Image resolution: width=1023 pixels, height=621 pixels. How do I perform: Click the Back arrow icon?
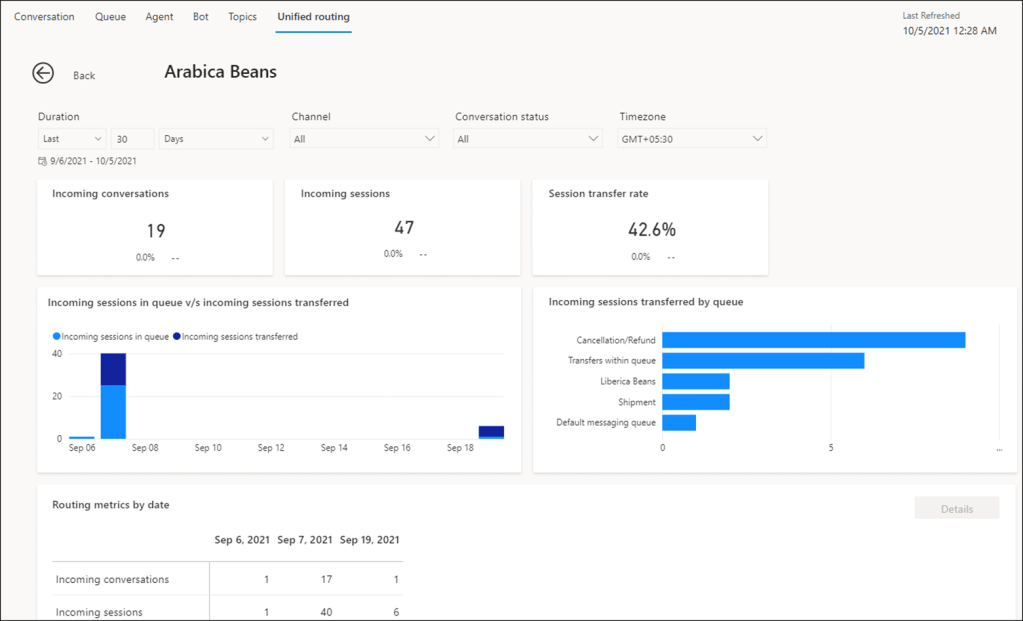pyautogui.click(x=43, y=73)
